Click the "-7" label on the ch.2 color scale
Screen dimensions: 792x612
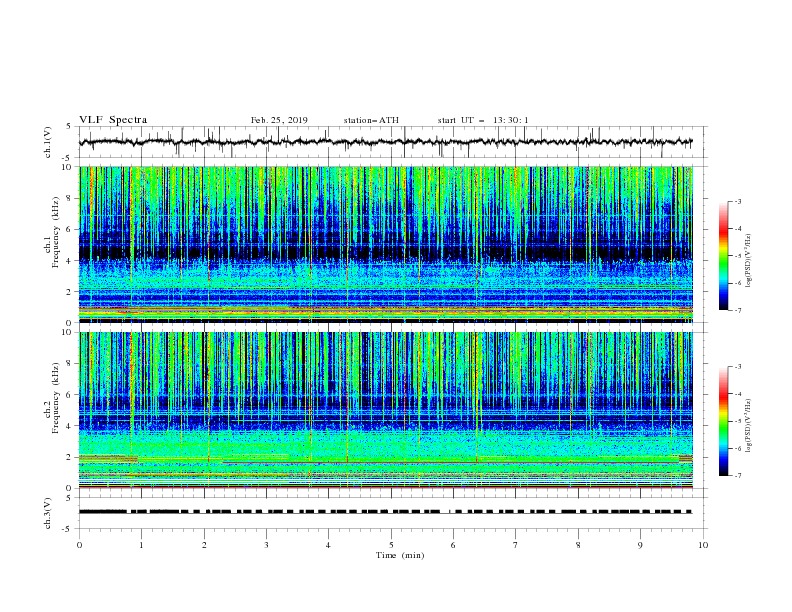(x=738, y=476)
